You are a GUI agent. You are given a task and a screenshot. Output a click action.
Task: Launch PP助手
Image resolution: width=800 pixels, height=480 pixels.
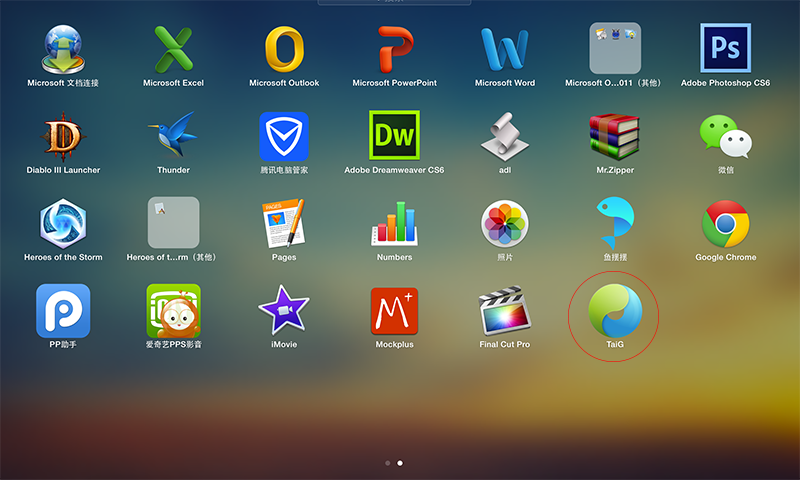(x=63, y=311)
